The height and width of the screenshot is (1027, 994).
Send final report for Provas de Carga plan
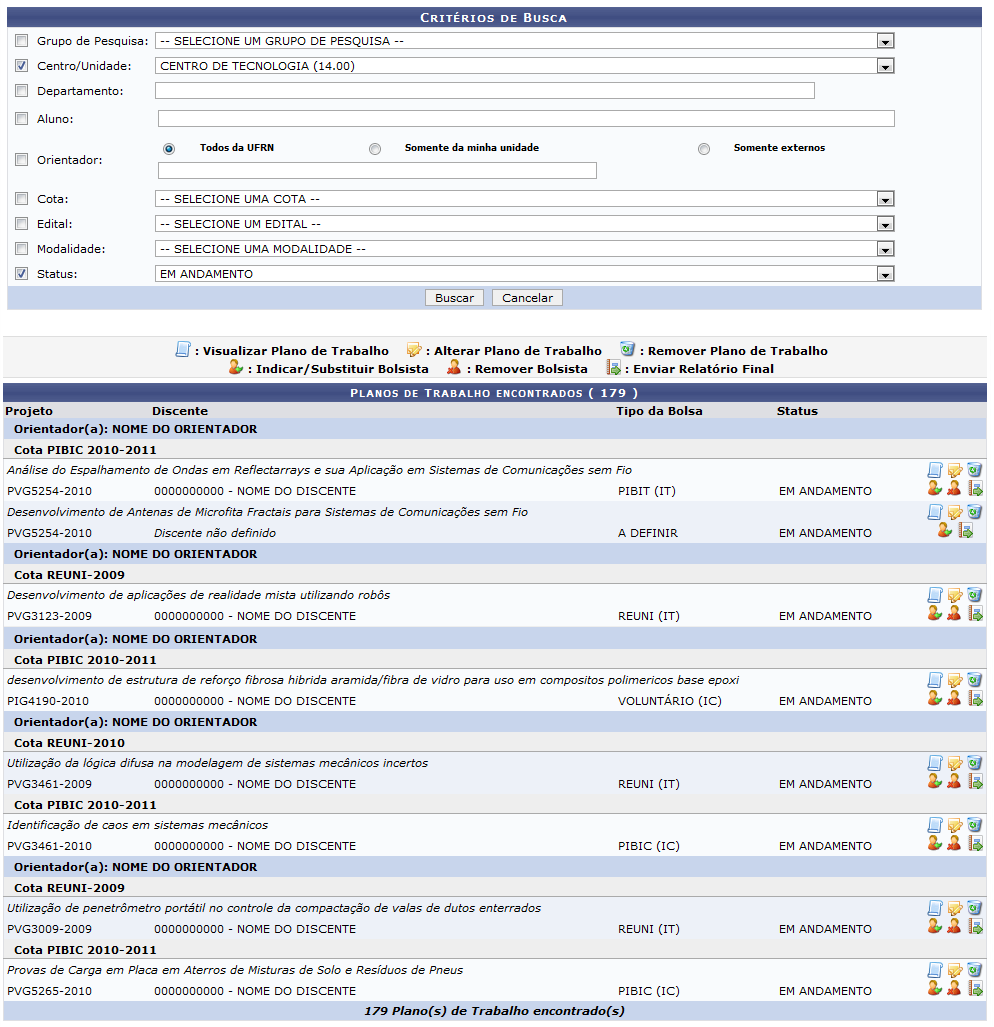click(975, 988)
